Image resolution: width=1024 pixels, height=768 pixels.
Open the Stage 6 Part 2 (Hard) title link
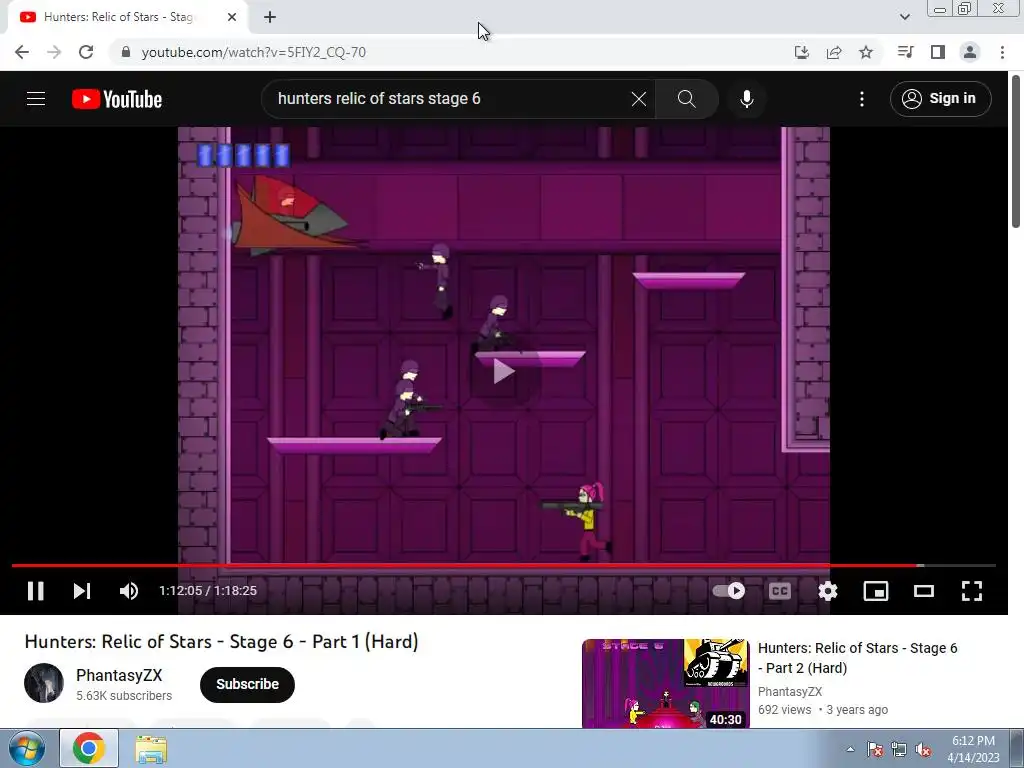pos(857,658)
